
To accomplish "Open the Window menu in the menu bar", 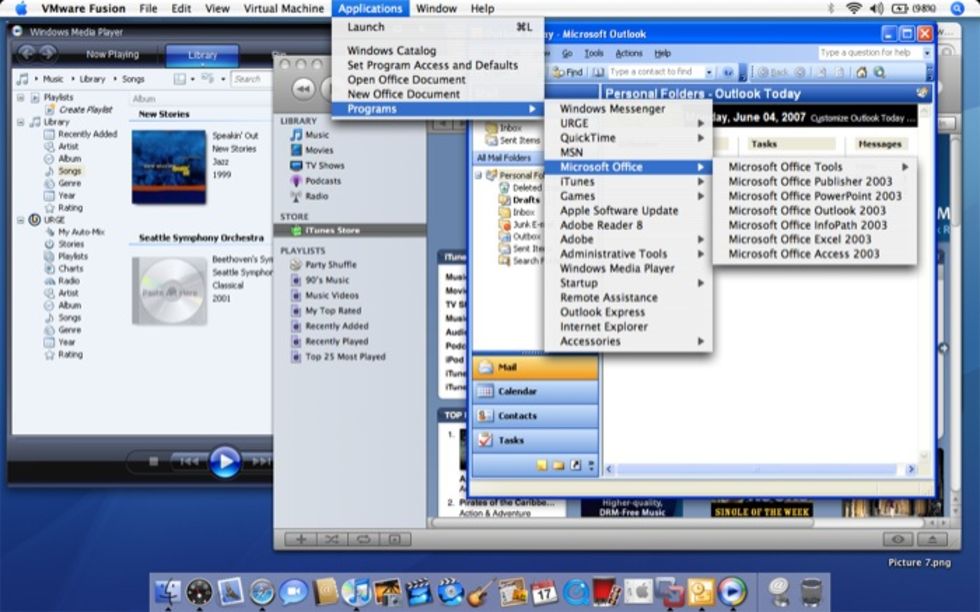I will click(x=436, y=8).
